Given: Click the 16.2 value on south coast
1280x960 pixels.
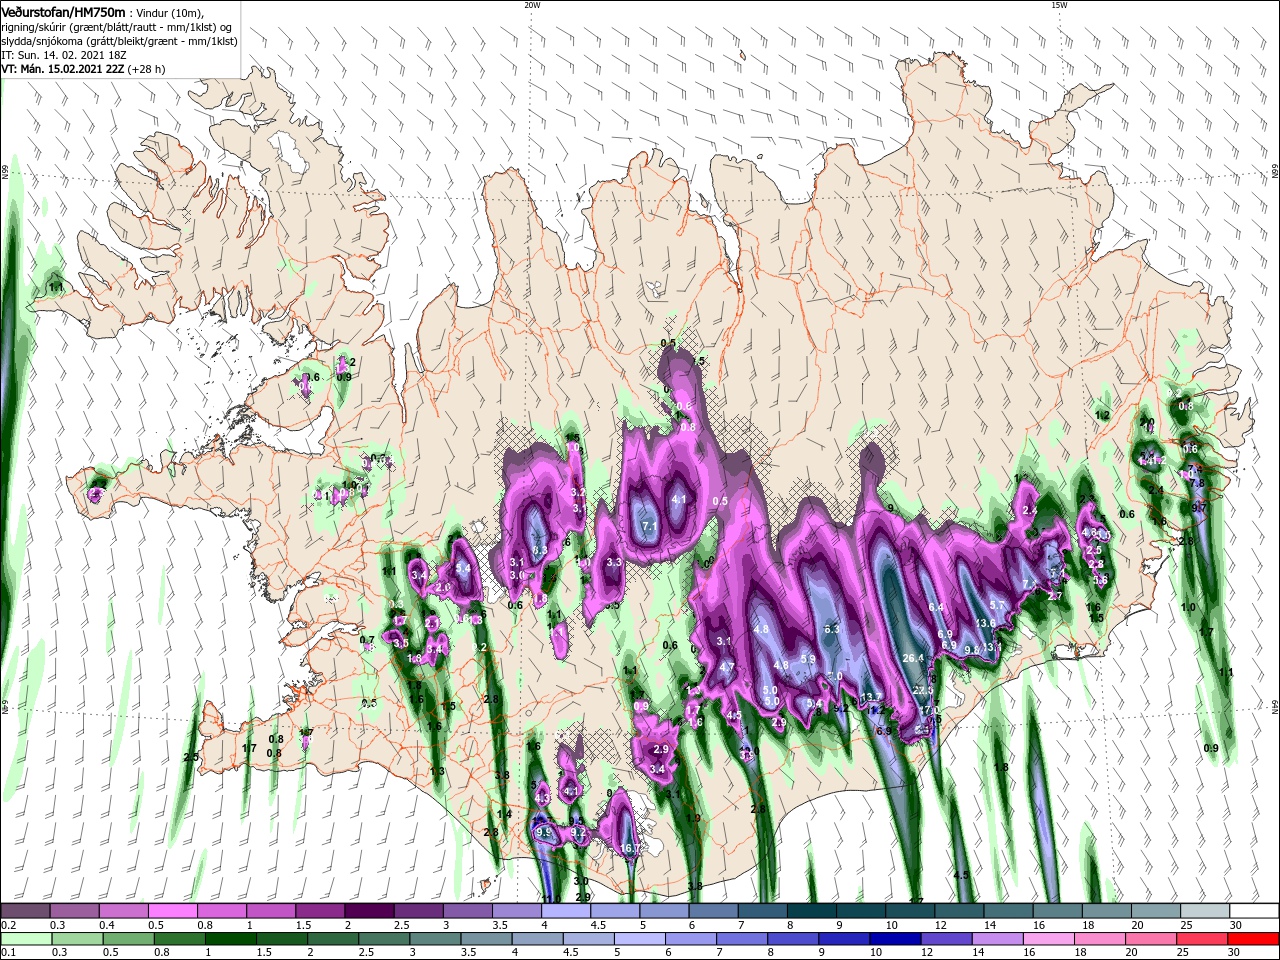Looking at the screenshot, I should pos(630,848).
